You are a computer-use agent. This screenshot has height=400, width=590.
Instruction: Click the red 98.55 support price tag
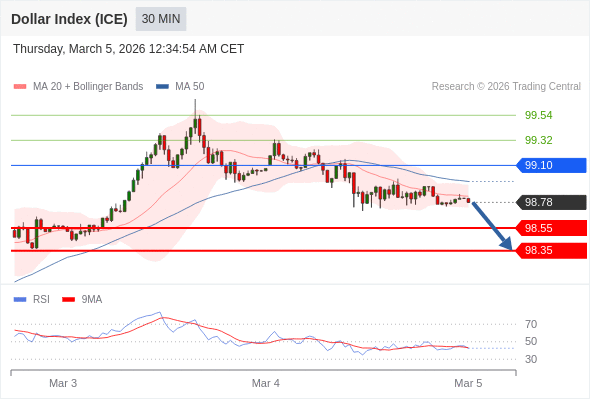[551, 228]
